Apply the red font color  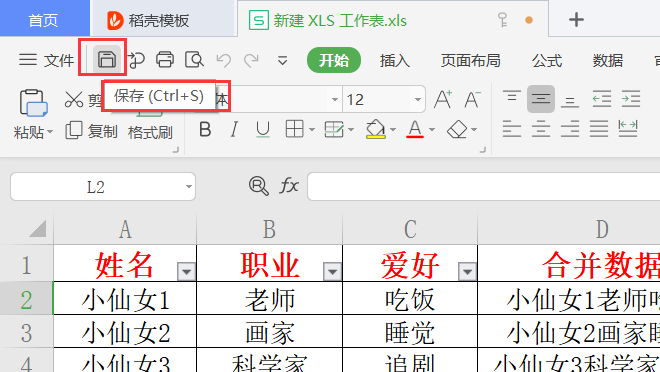pos(415,129)
